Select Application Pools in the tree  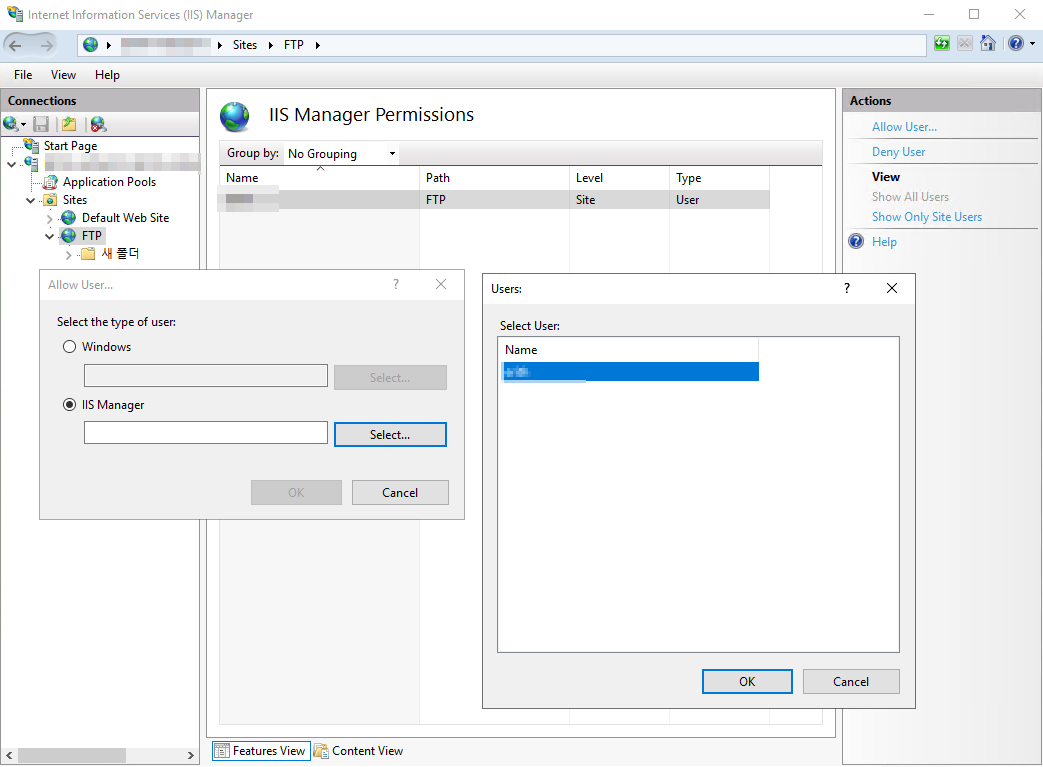(109, 182)
